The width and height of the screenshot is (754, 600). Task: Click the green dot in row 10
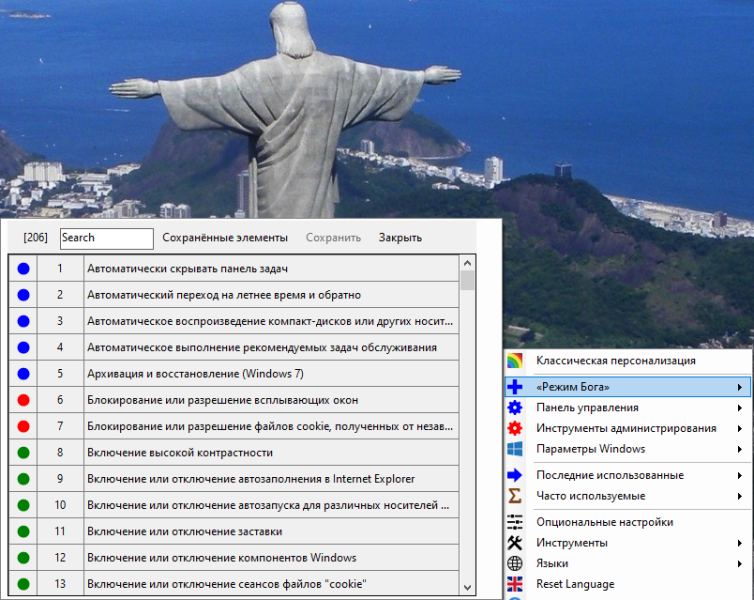[x=24, y=505]
